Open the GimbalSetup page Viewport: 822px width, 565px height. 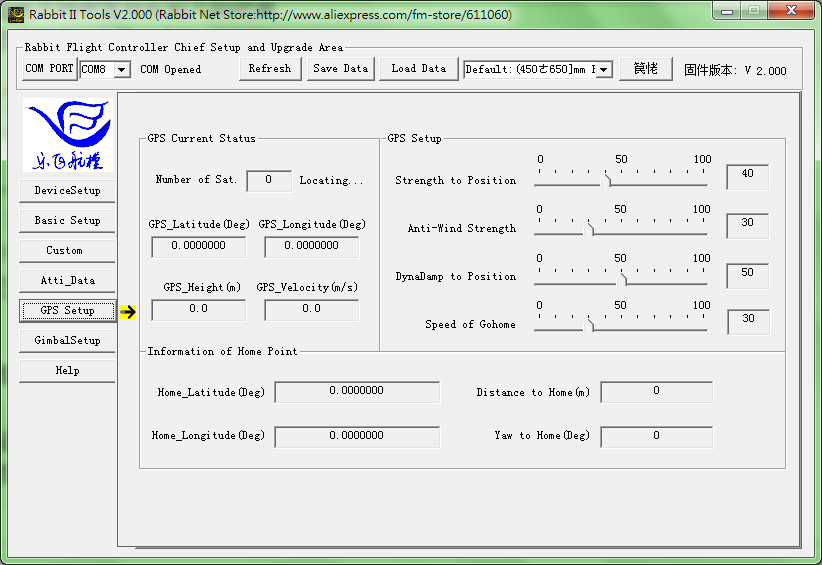pos(67,341)
